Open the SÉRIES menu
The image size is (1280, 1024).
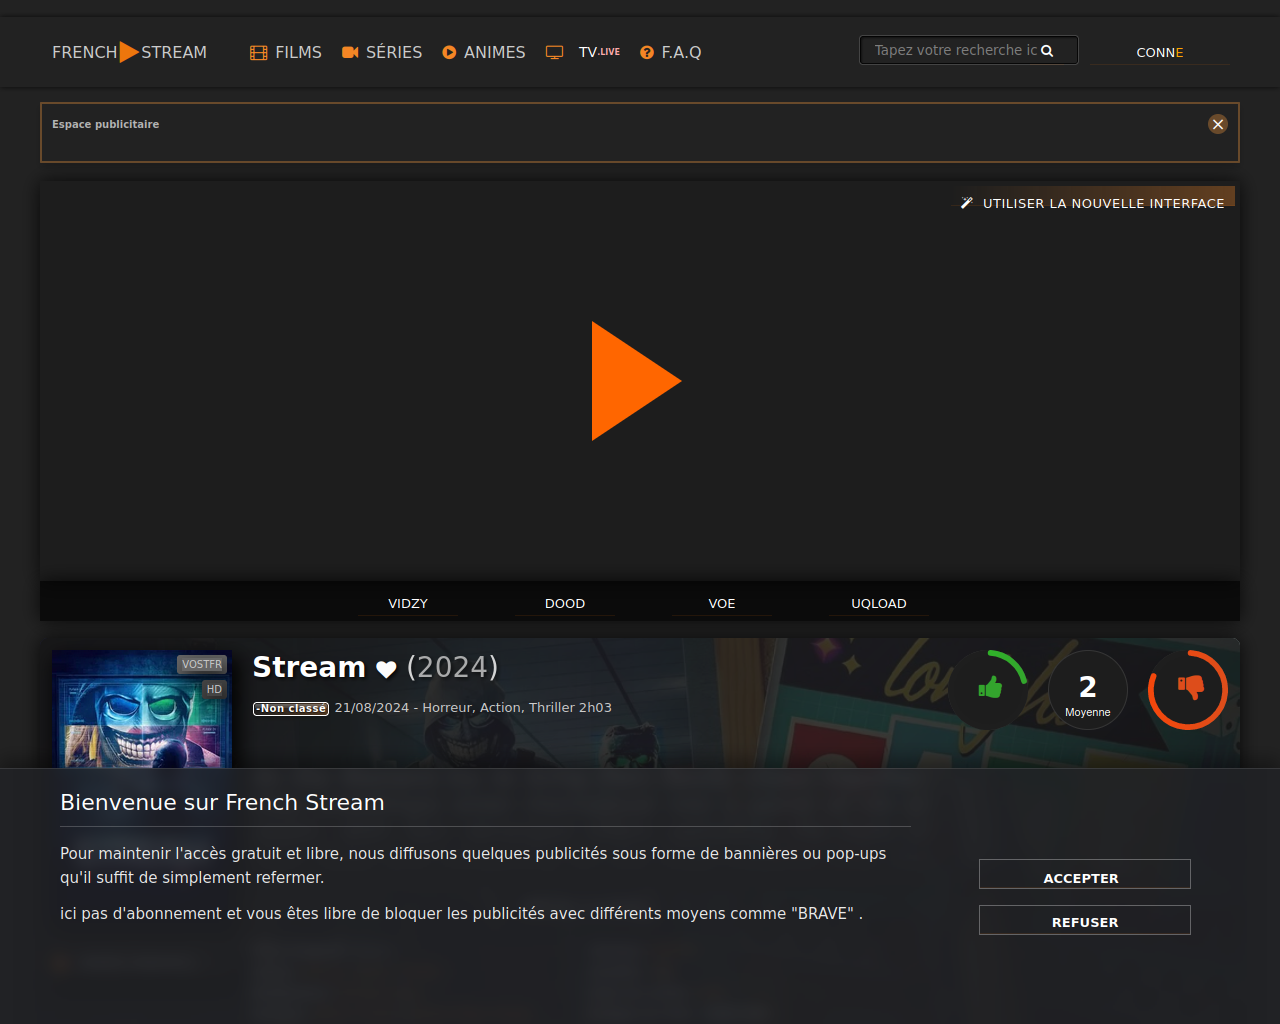(x=382, y=52)
